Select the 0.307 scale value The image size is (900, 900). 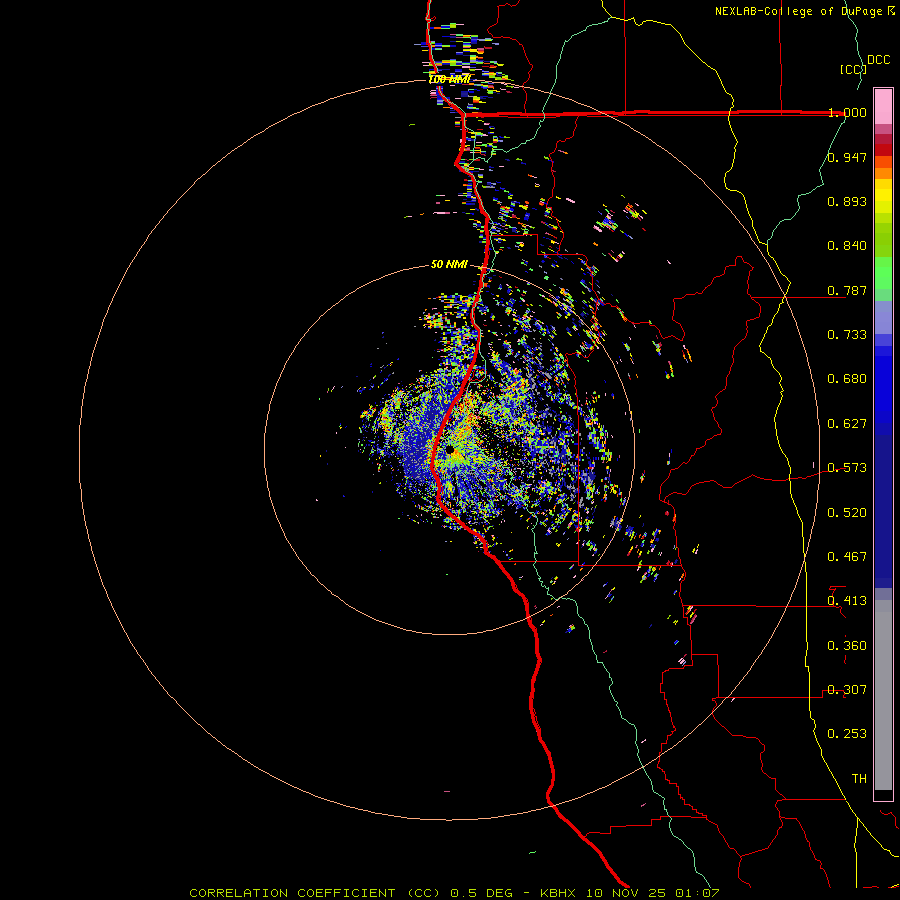coord(847,690)
